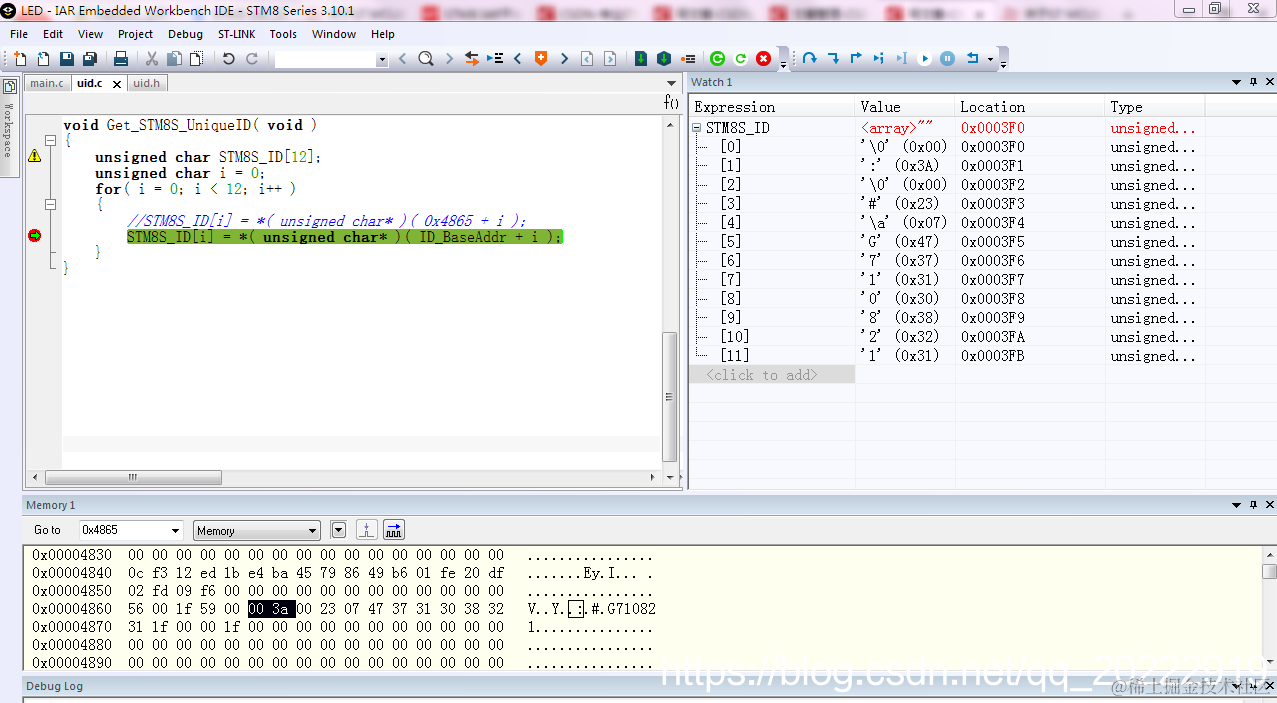Click the Reset debugger icon
1277x703 pixels.
[x=972, y=59]
